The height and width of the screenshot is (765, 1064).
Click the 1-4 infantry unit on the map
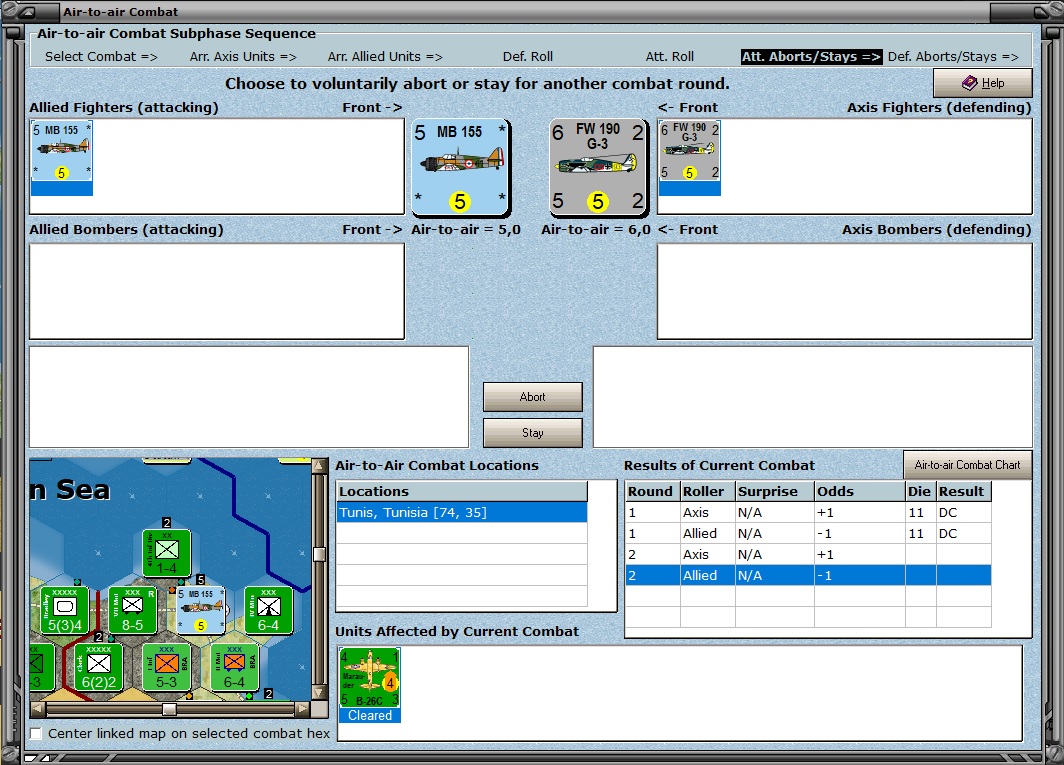coord(166,553)
